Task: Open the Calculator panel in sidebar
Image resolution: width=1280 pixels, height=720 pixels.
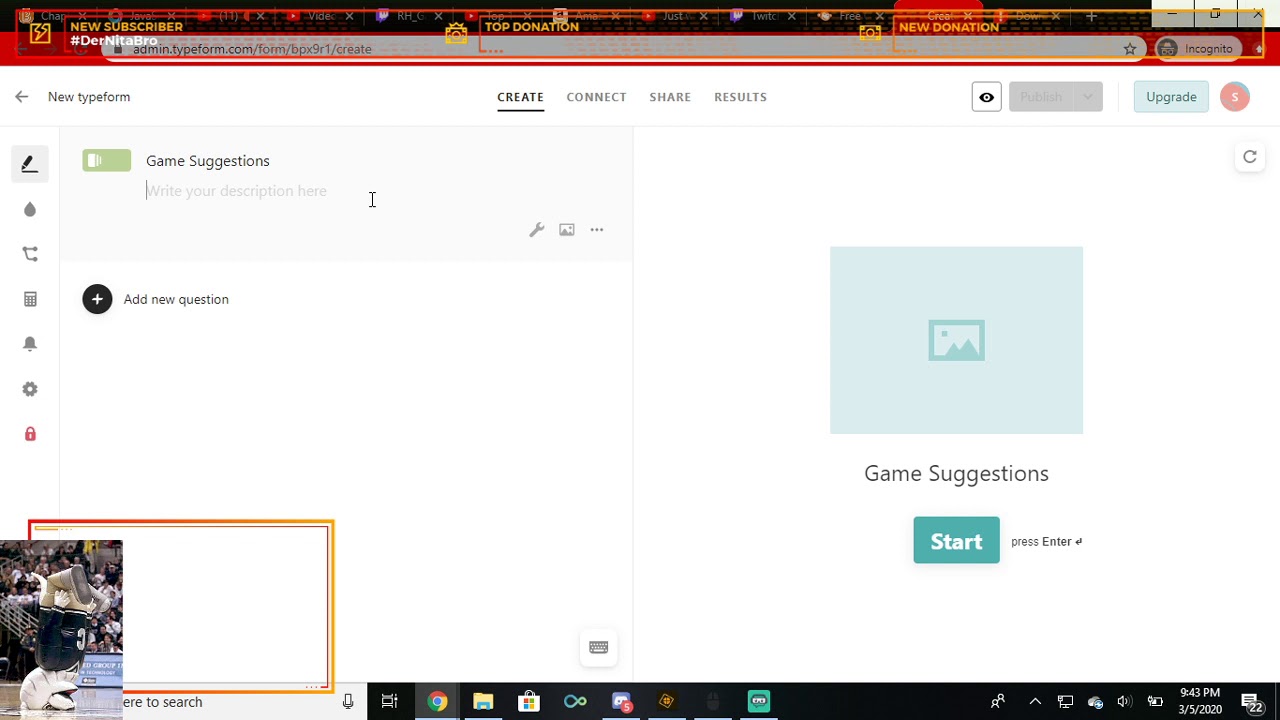Action: point(30,299)
